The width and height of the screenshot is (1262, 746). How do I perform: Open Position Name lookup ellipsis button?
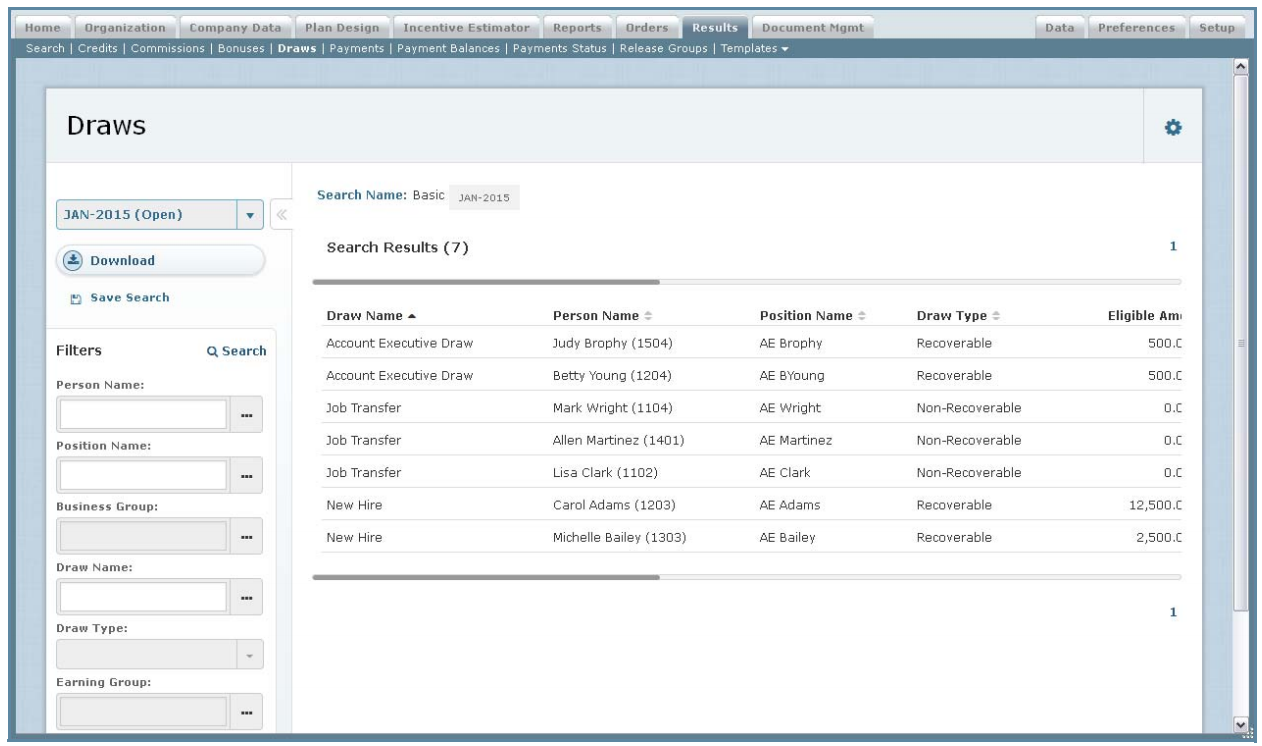[x=246, y=476]
